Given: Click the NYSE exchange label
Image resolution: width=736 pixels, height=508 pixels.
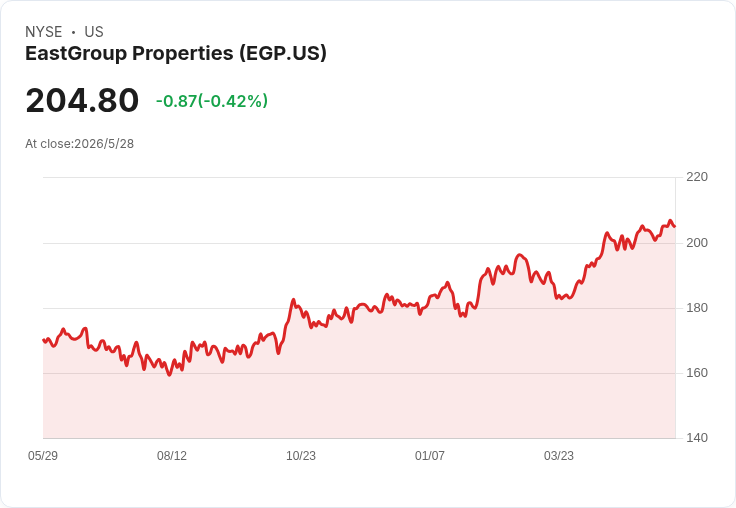Looking at the screenshot, I should coord(44,32).
